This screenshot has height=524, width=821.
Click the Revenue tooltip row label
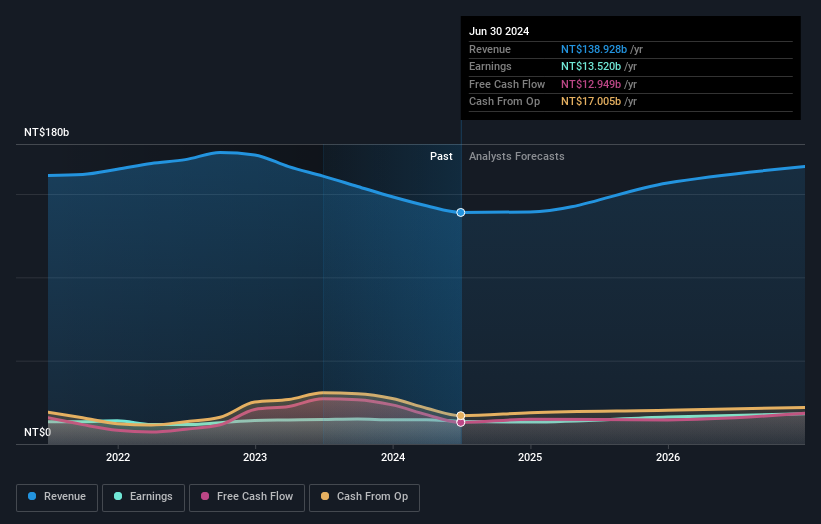click(490, 49)
